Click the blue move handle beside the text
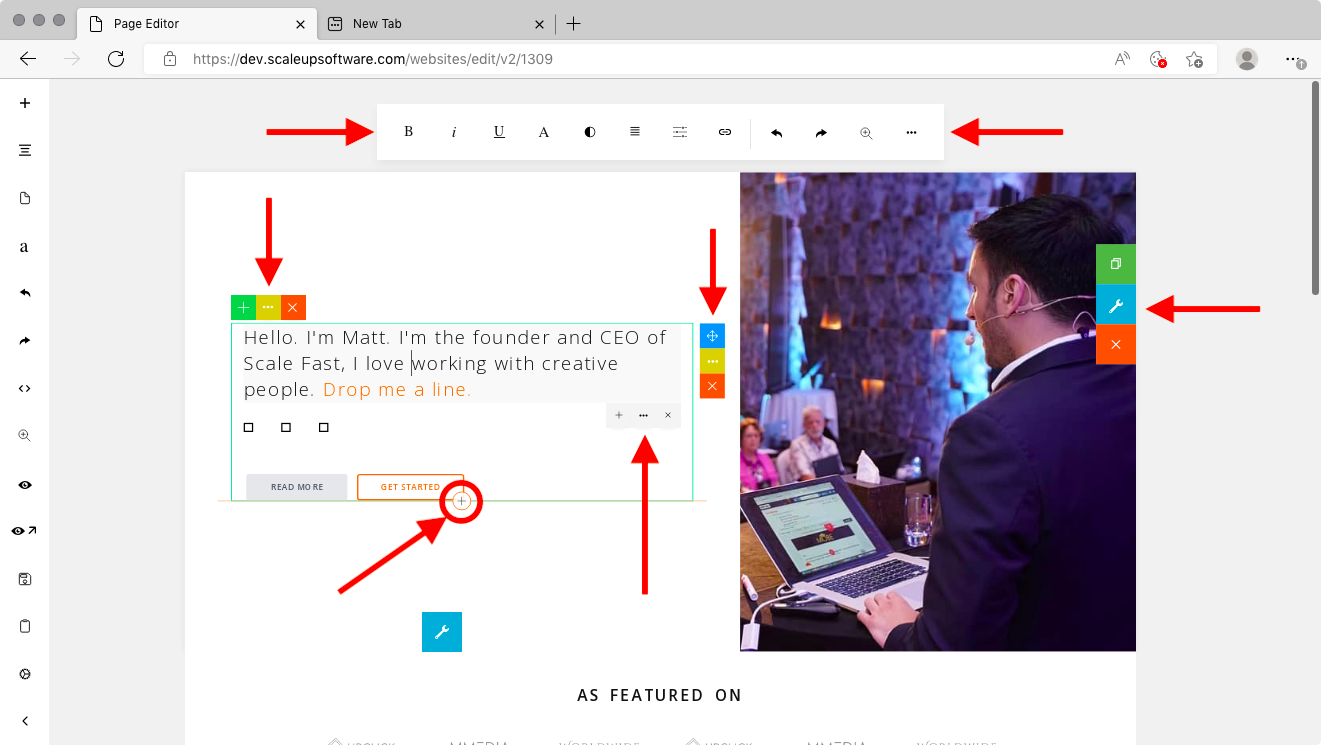This screenshot has width=1321, height=745. (x=712, y=336)
